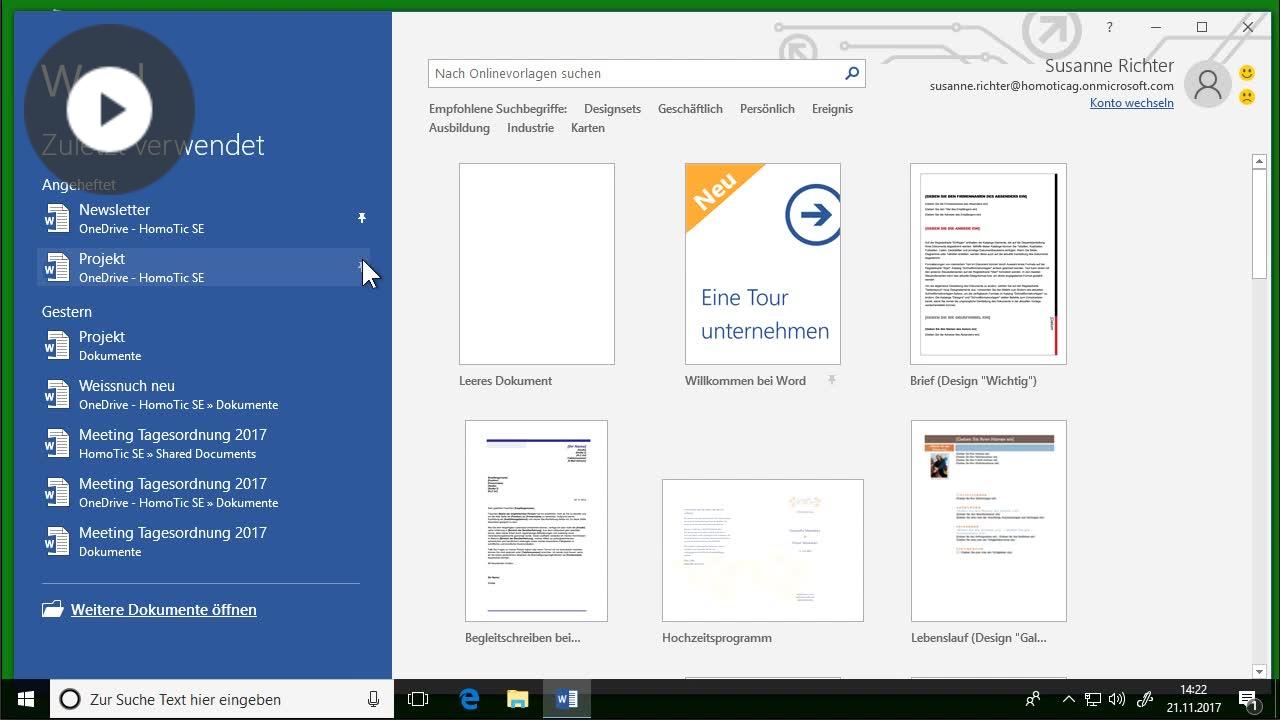Open File Explorer from the taskbar
Screen dimensions: 1280x720
[x=517, y=699]
